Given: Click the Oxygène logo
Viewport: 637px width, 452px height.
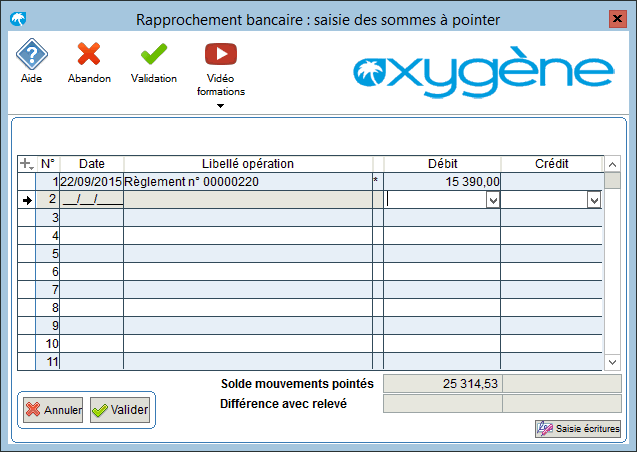Looking at the screenshot, I should (483, 72).
